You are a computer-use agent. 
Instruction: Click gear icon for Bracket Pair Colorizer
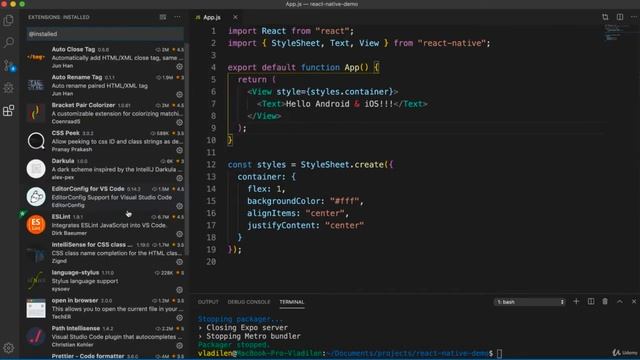(180, 122)
